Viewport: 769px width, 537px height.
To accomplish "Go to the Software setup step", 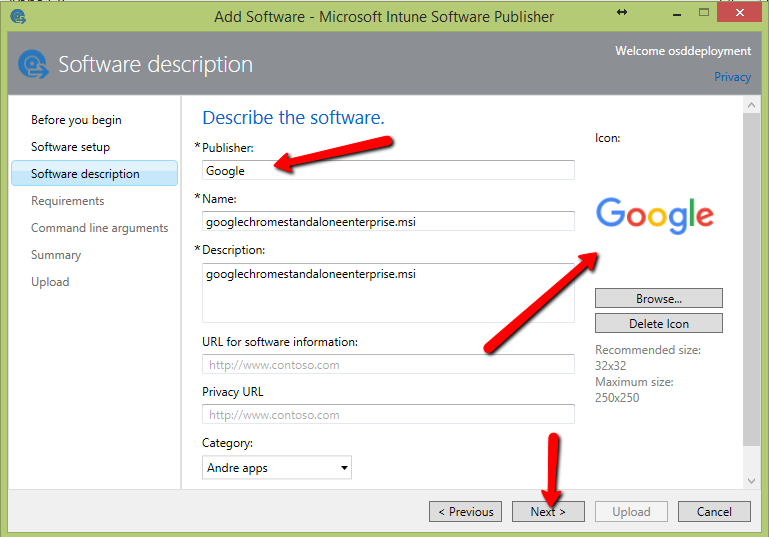I will [x=70, y=147].
